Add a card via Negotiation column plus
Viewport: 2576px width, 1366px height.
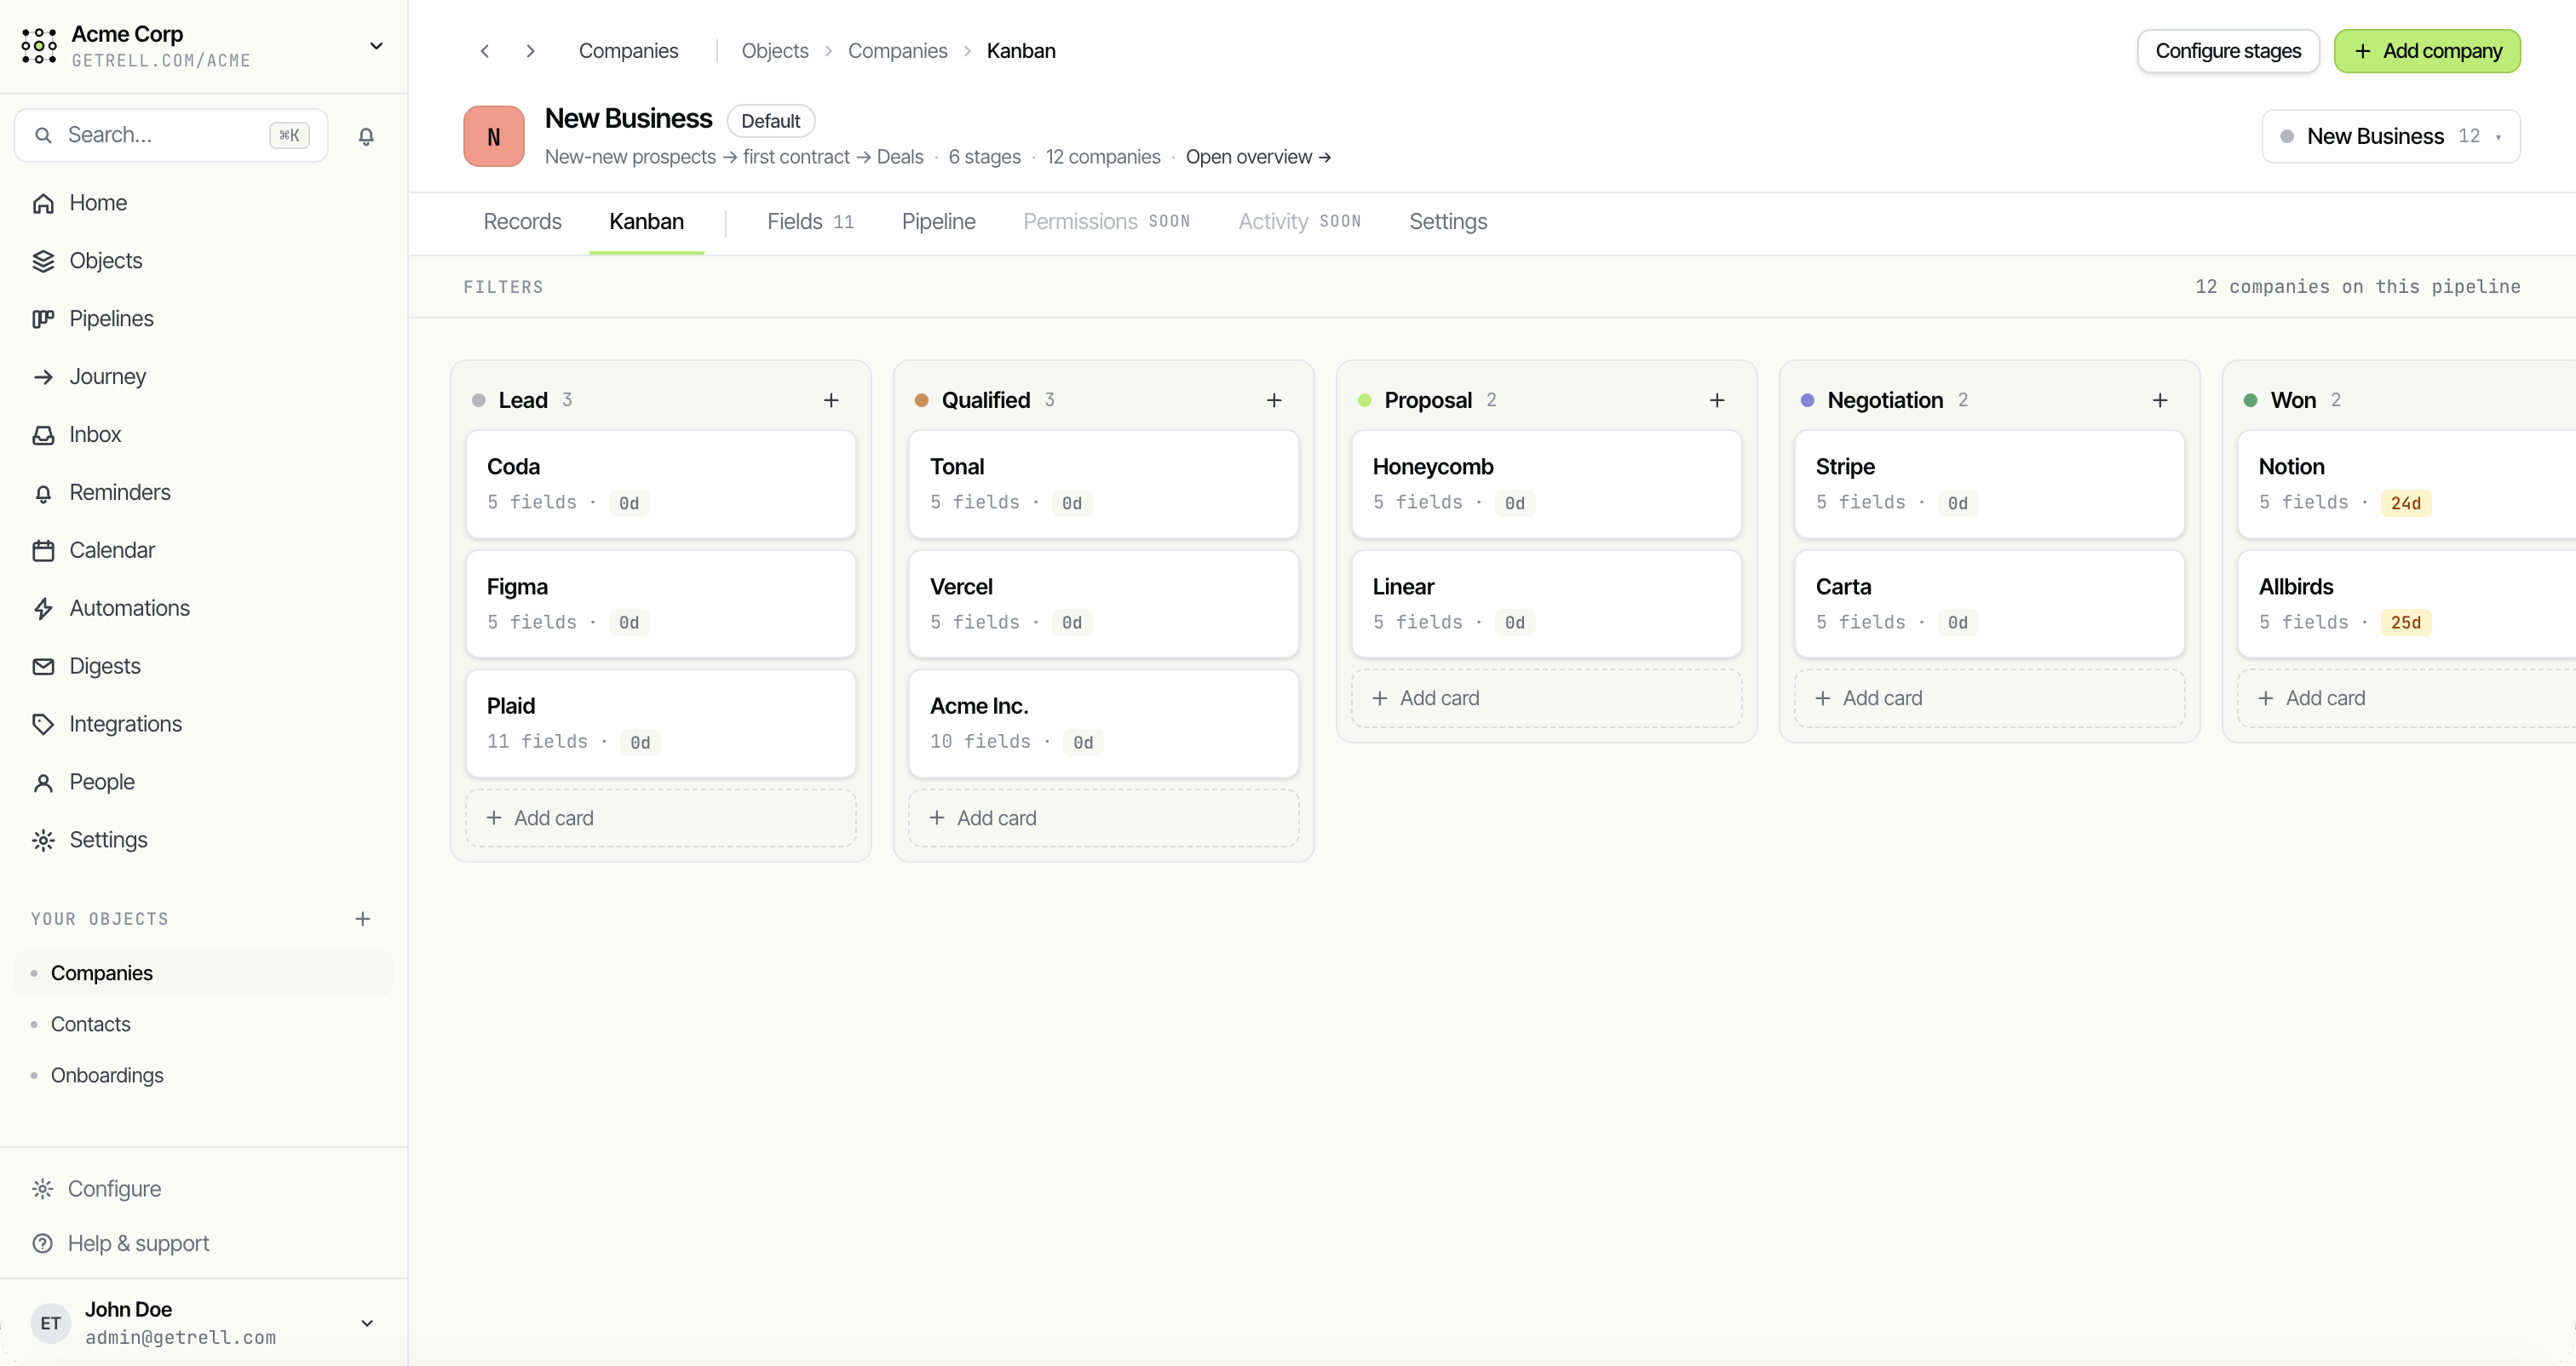click(2160, 401)
